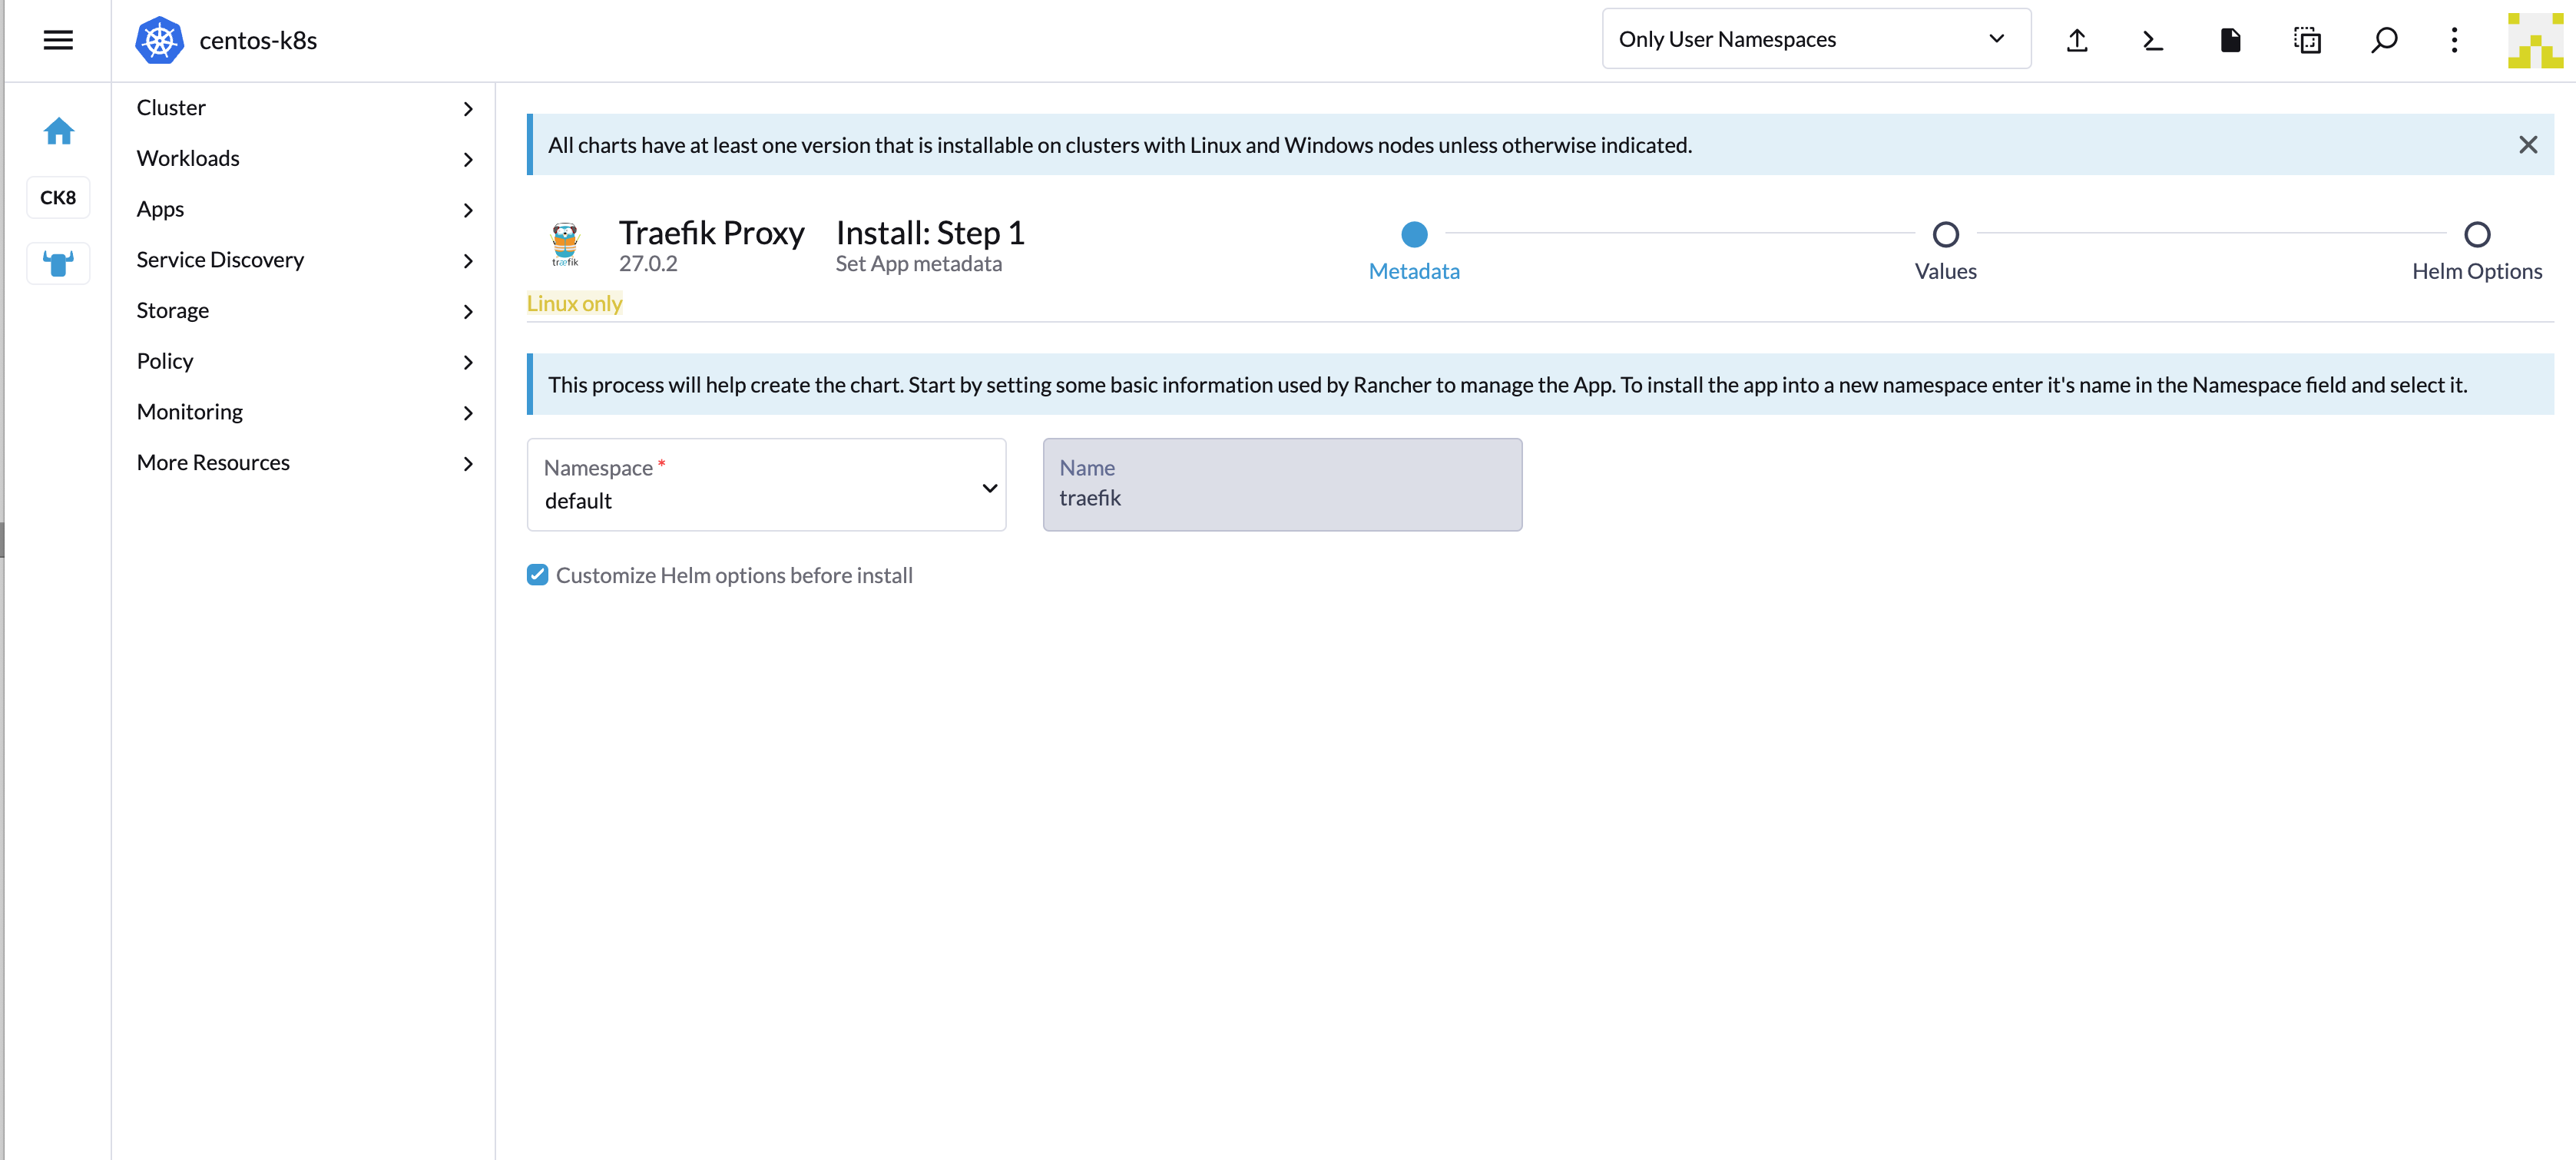
Task: Click the version number 27.0.2
Action: tap(648, 264)
